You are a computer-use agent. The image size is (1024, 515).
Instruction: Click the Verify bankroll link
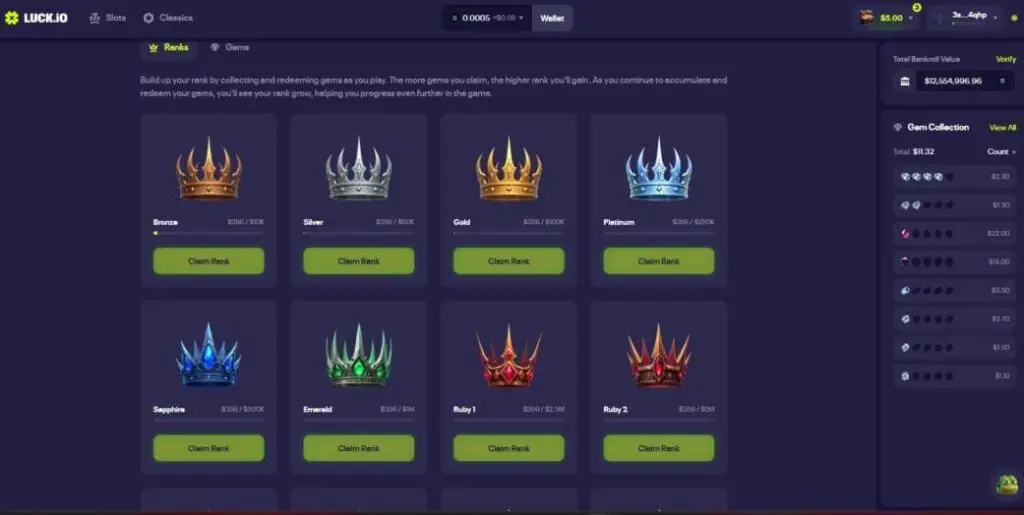click(1005, 59)
